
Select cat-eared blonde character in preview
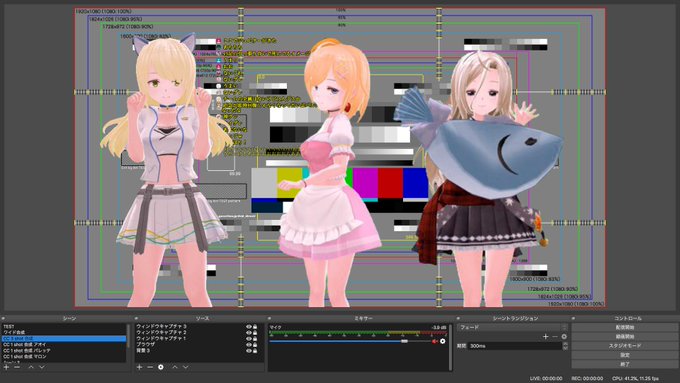pyautogui.click(x=167, y=169)
